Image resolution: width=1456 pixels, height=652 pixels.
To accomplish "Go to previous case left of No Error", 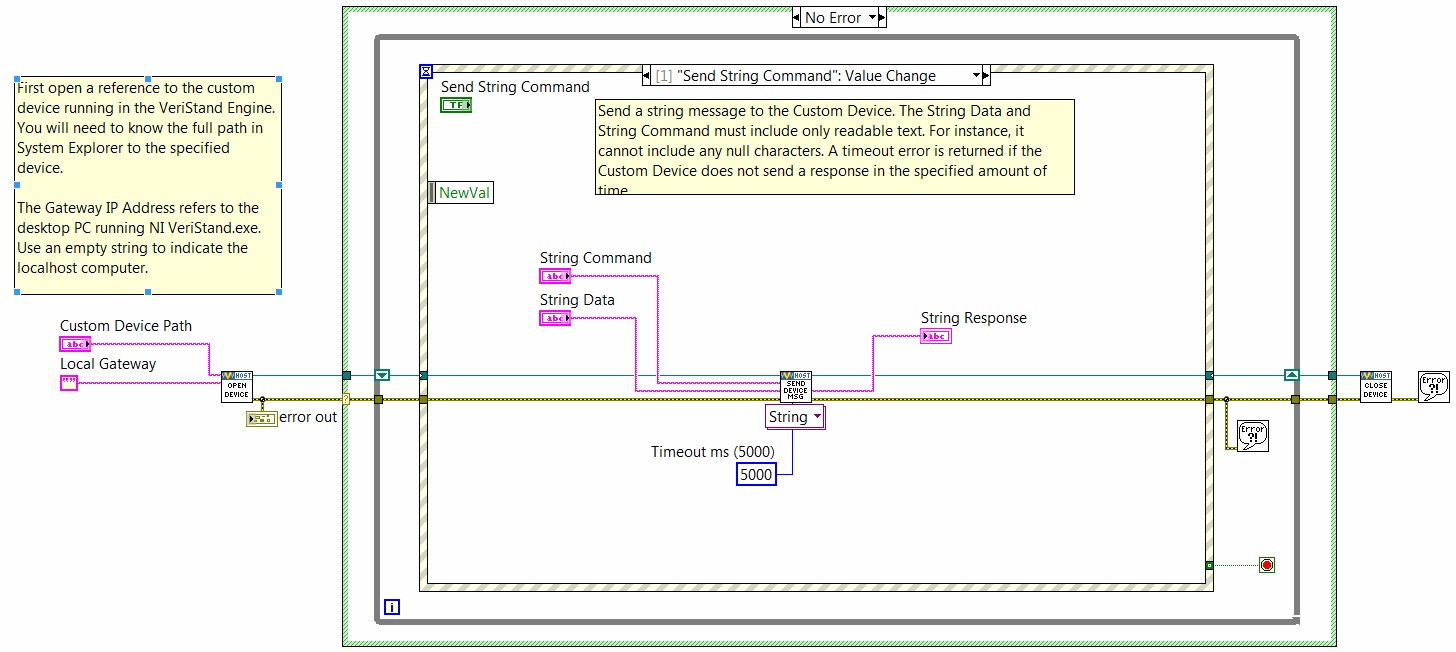I will point(796,17).
